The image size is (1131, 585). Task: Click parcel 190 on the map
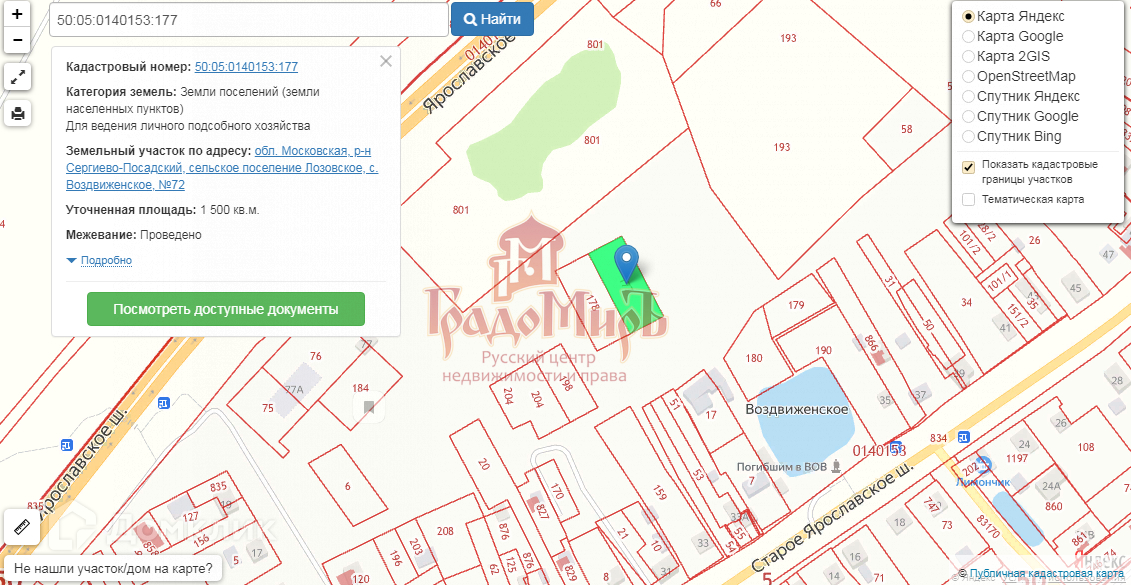[824, 350]
